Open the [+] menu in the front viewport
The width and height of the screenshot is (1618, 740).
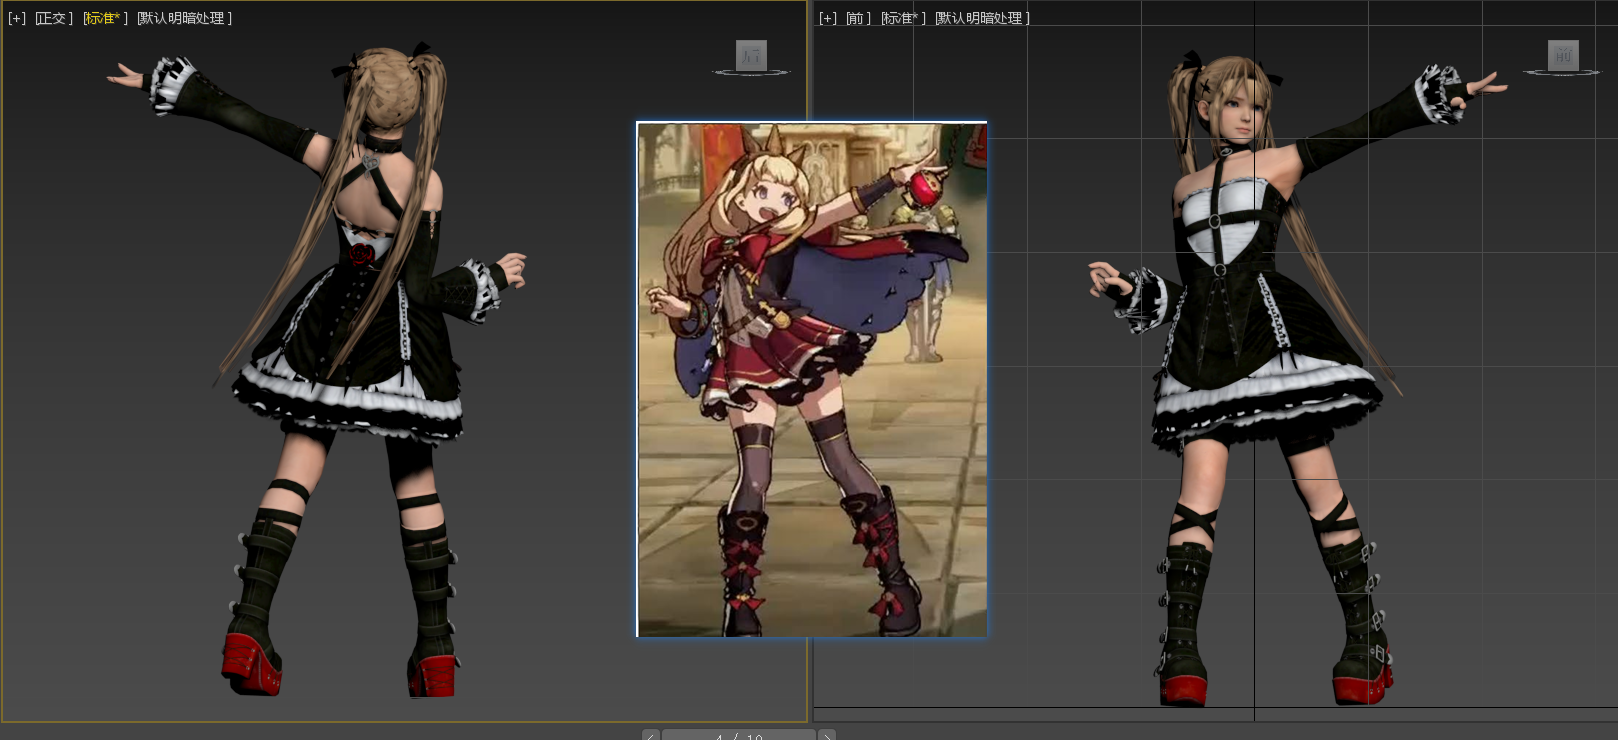(828, 18)
